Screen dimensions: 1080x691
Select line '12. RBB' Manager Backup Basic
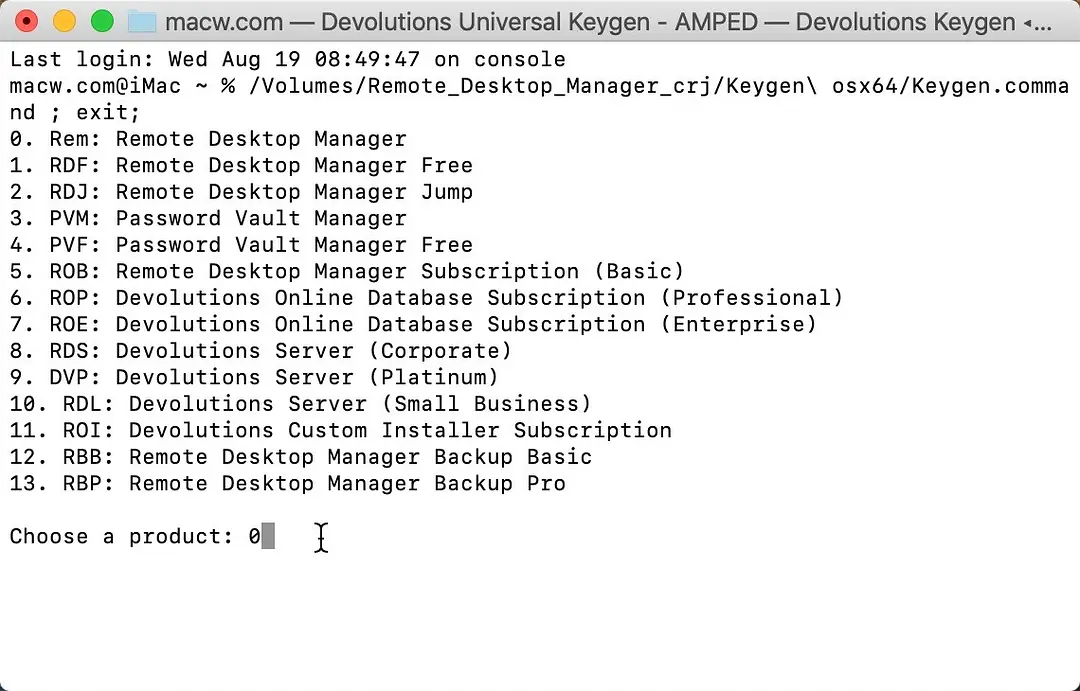point(301,457)
